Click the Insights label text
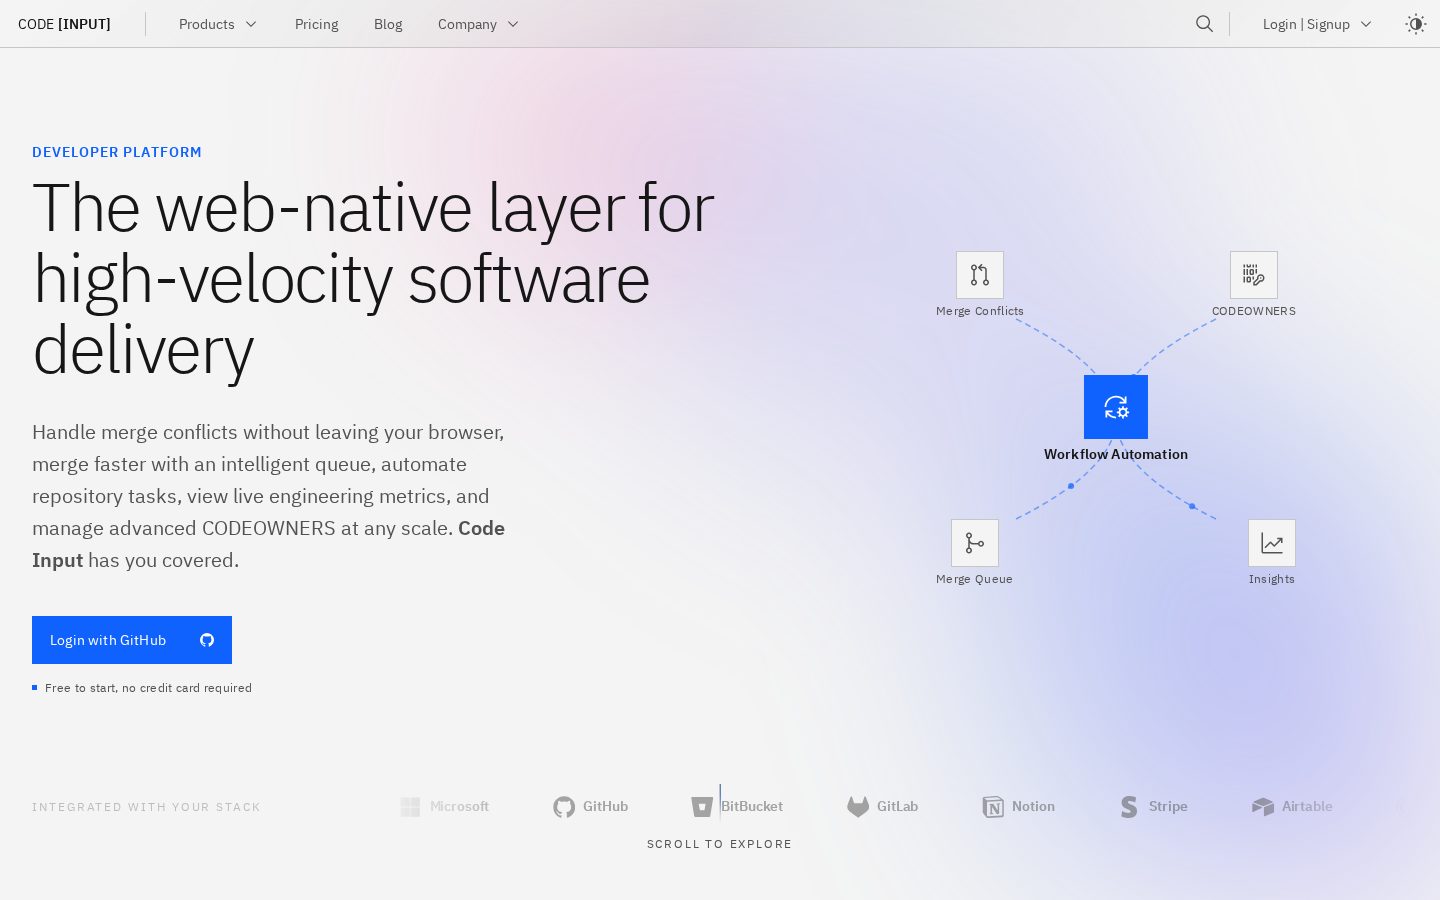Image resolution: width=1440 pixels, height=900 pixels. tap(1272, 579)
